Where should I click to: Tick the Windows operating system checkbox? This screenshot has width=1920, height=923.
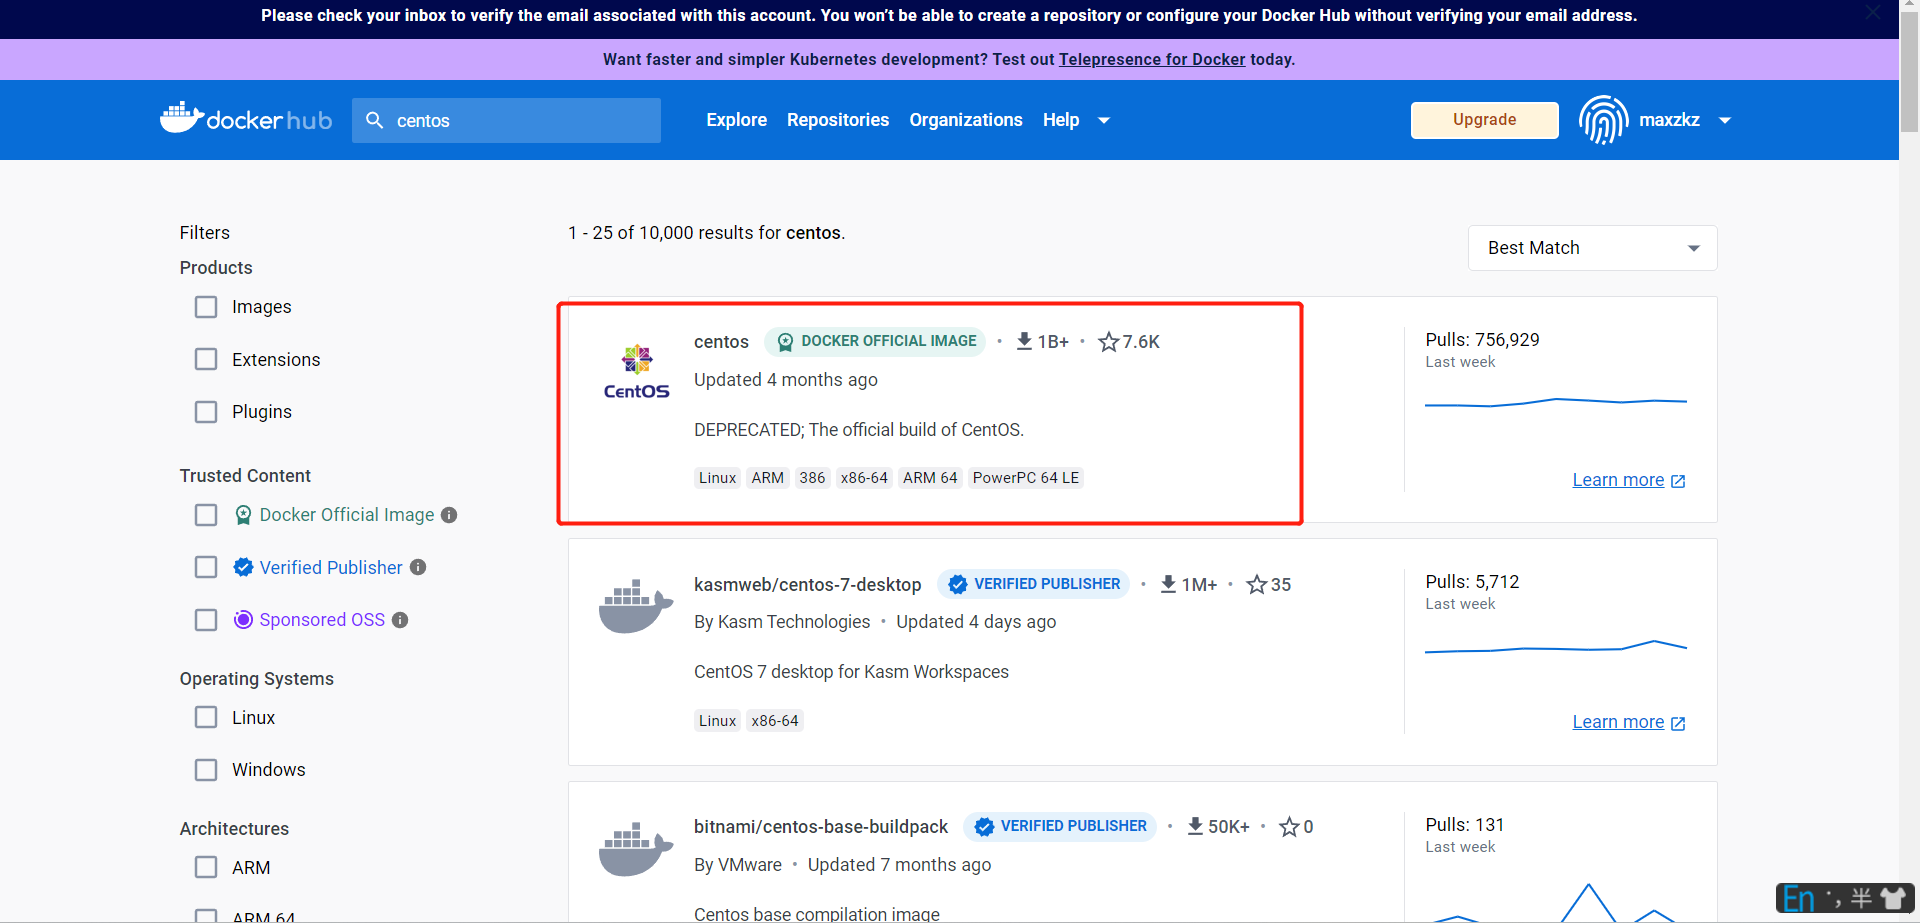point(206,770)
